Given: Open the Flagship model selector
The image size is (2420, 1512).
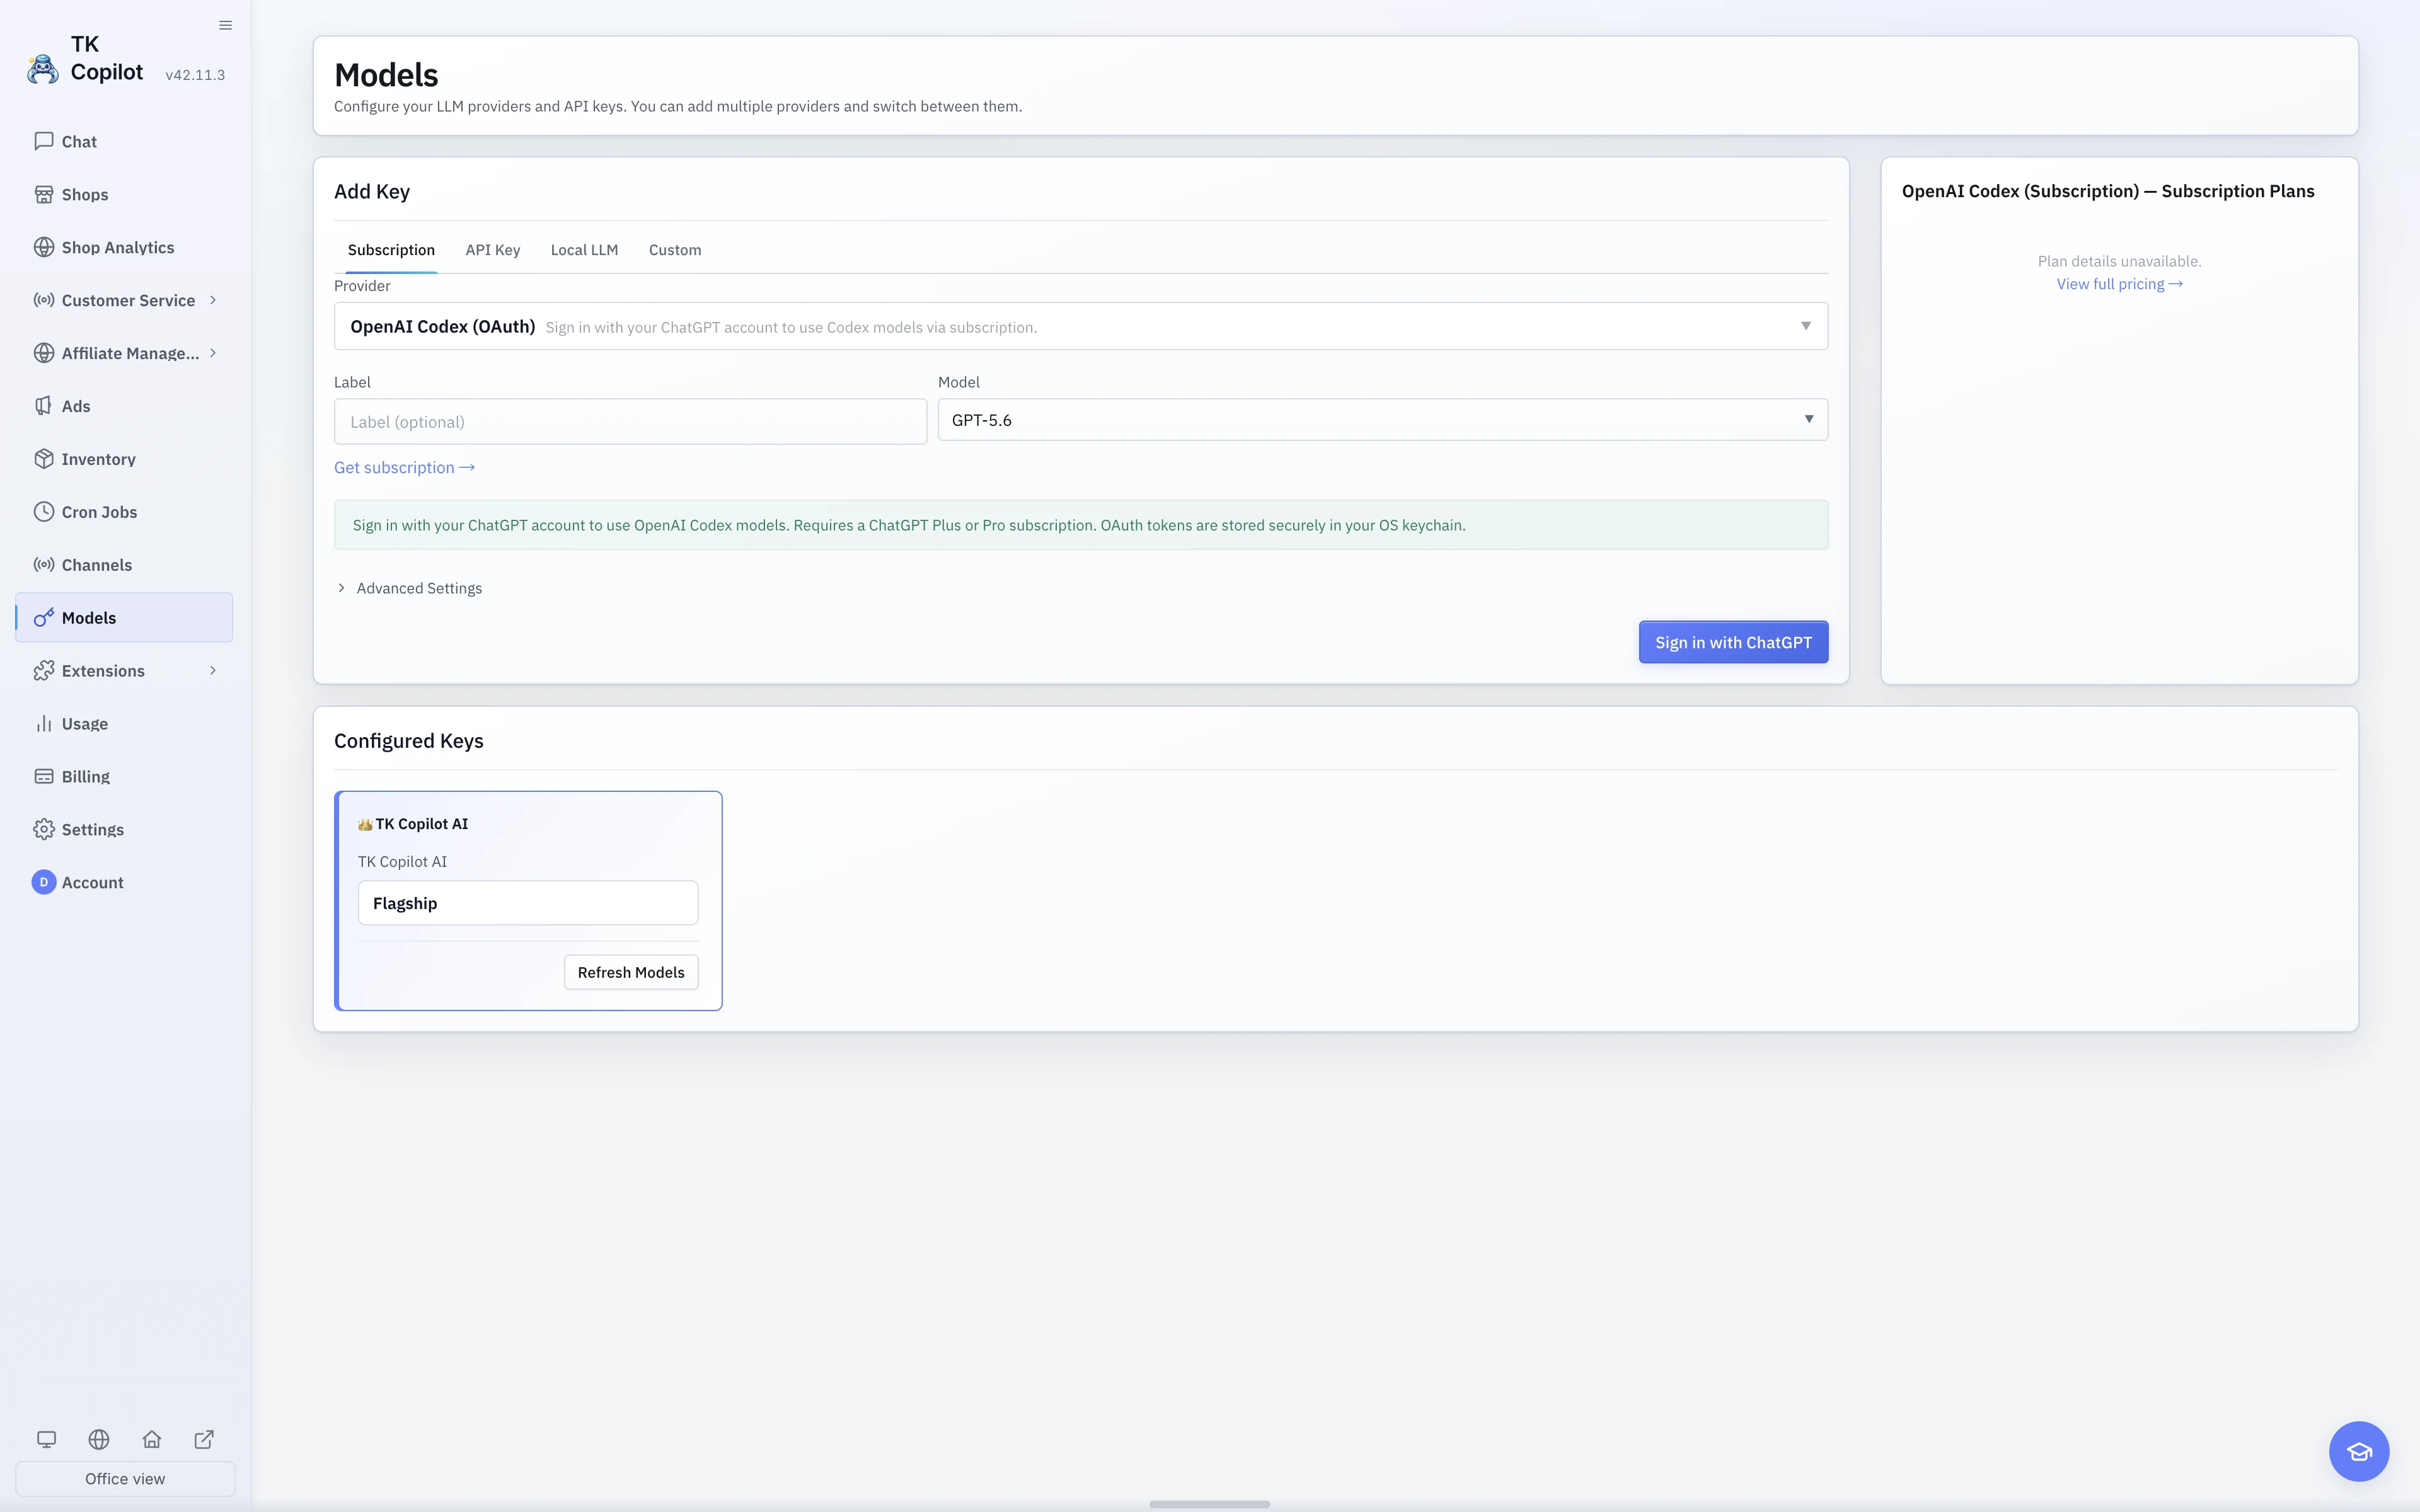Looking at the screenshot, I should [x=528, y=903].
